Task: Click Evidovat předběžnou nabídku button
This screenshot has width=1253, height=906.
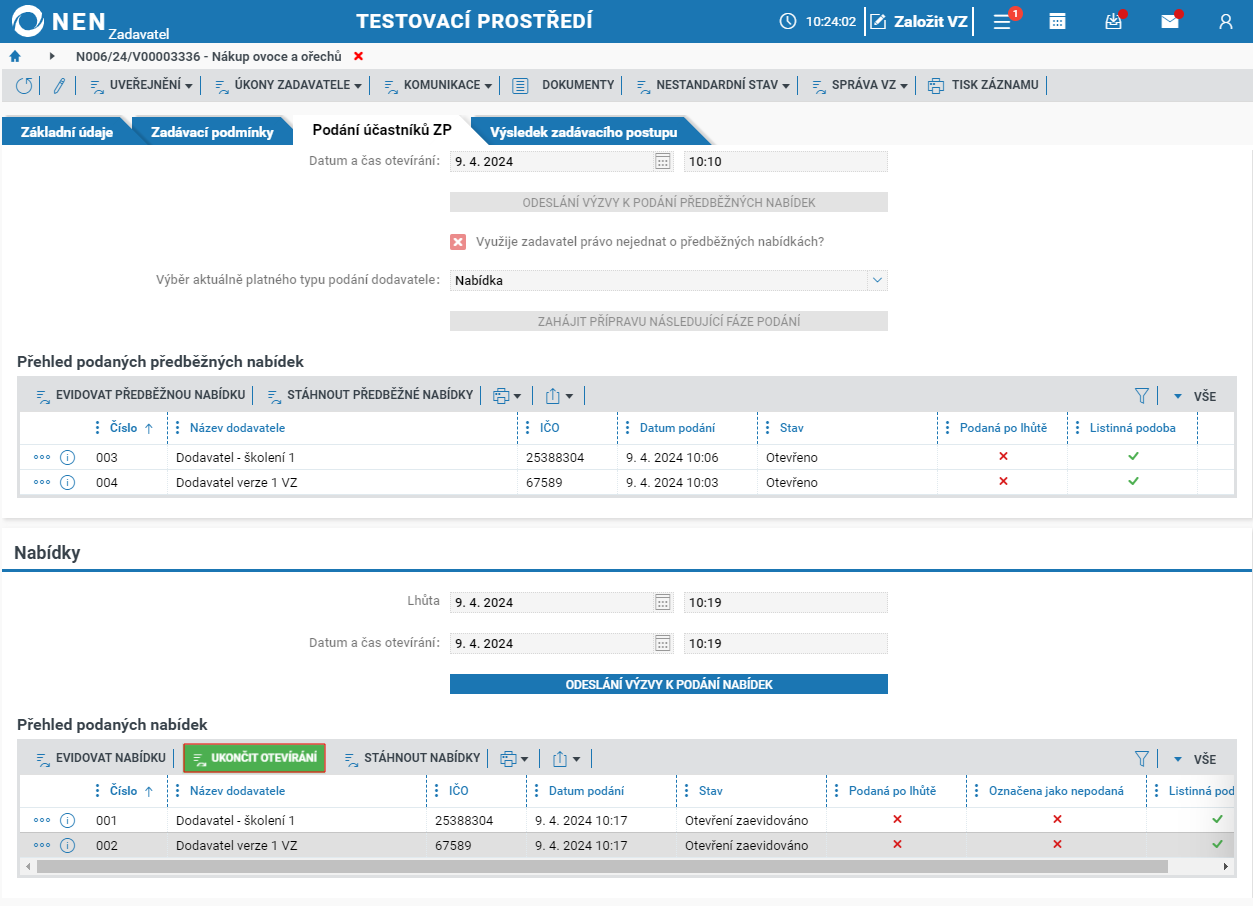Action: pyautogui.click(x=140, y=395)
